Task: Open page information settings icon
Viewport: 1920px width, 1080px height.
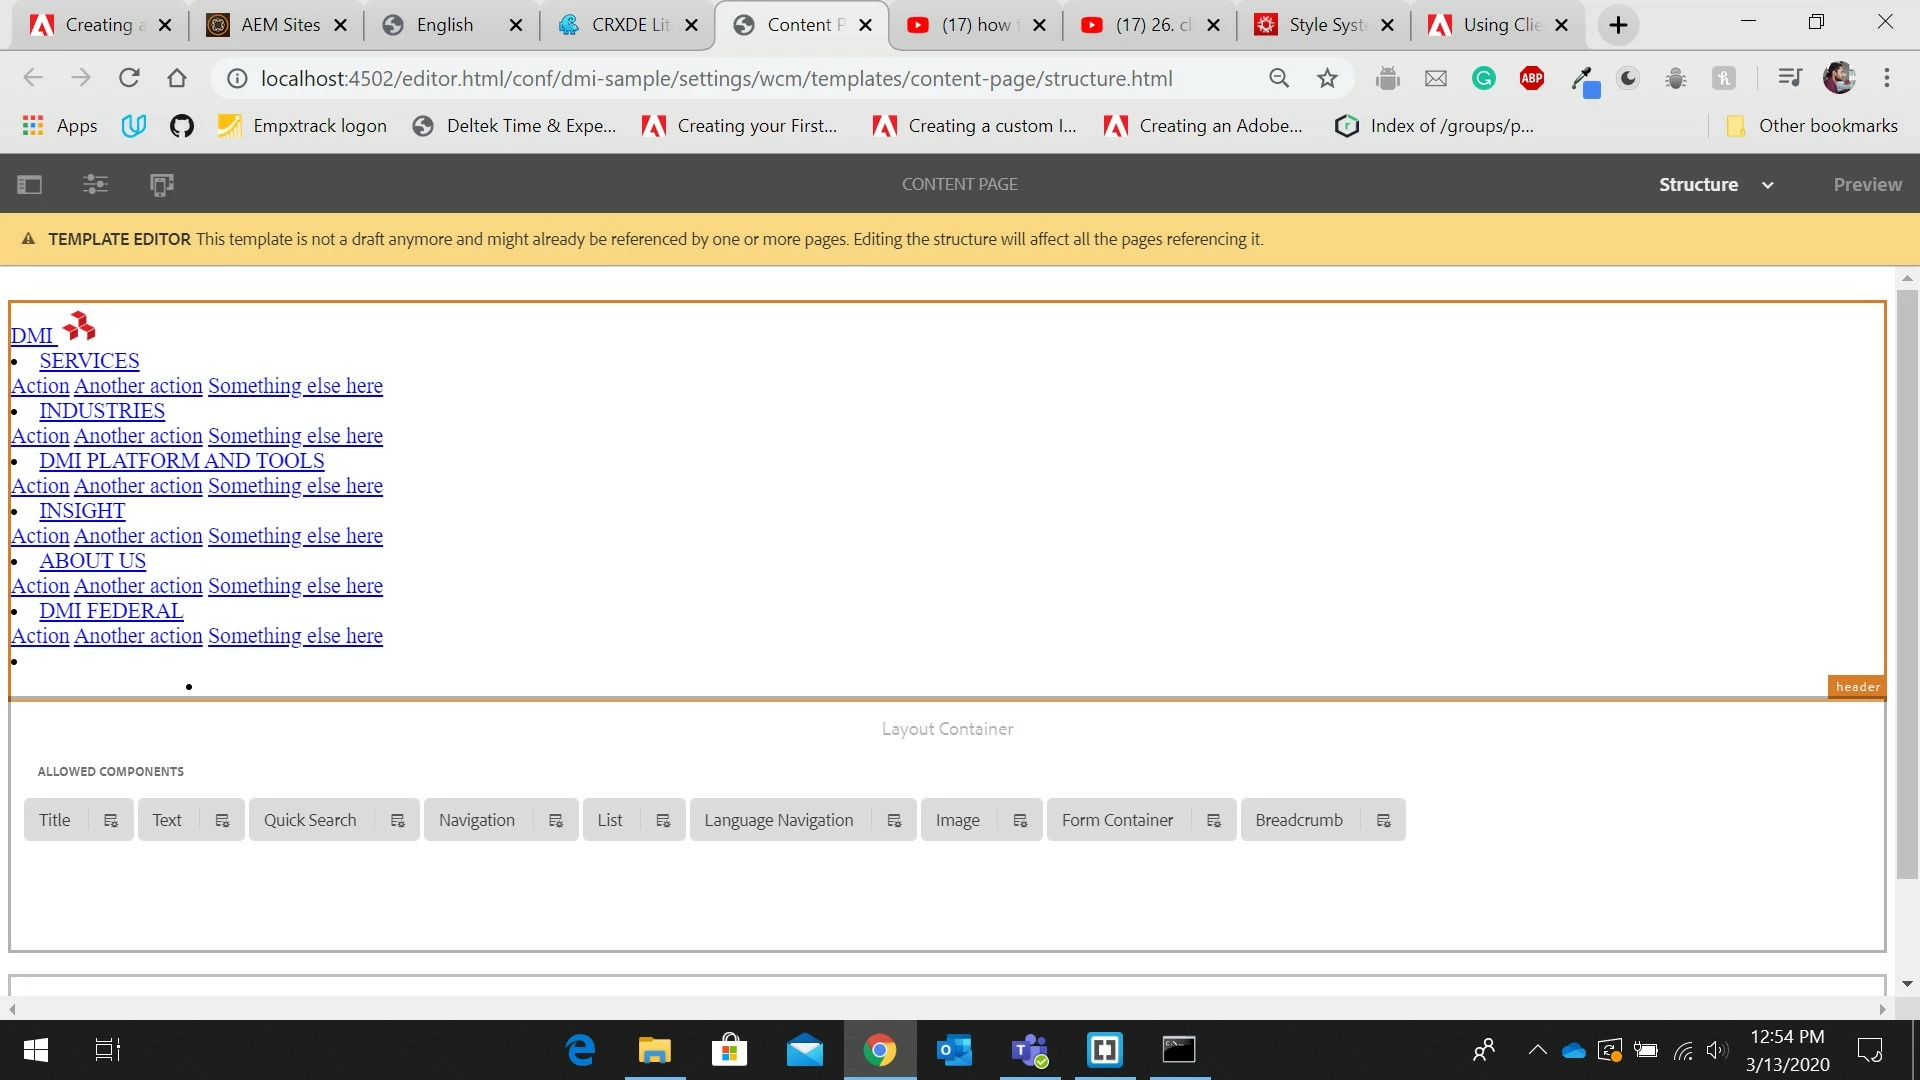Action: pos(95,184)
